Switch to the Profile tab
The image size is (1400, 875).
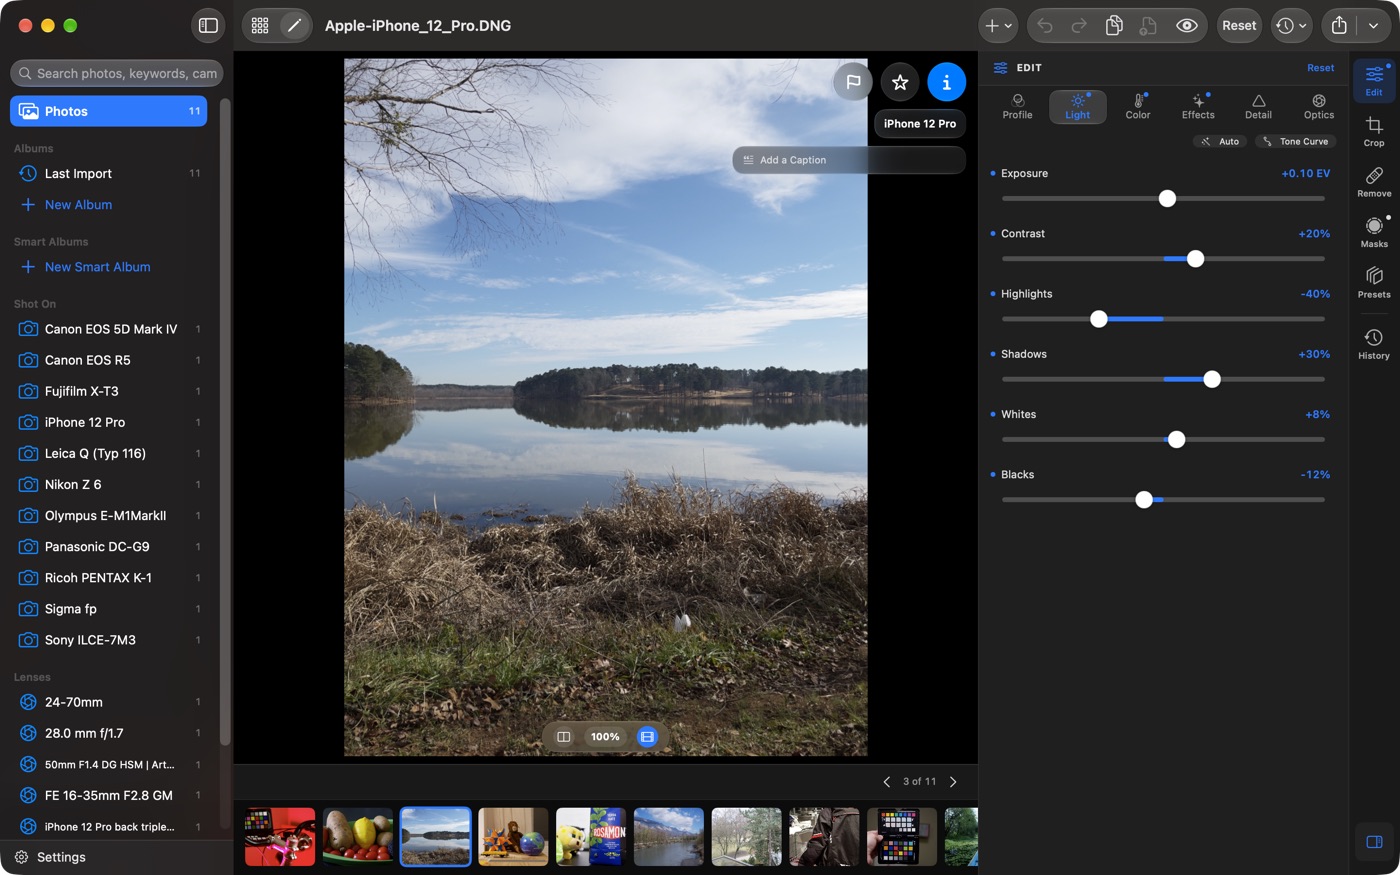tap(1017, 107)
